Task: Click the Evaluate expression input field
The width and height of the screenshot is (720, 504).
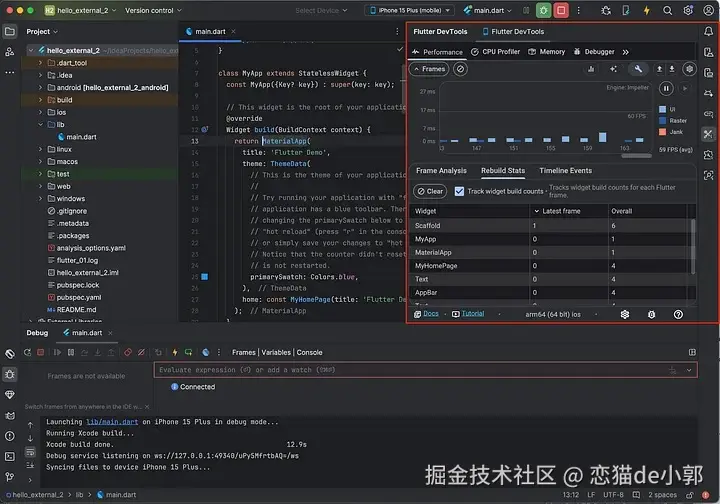Action: click(x=425, y=370)
